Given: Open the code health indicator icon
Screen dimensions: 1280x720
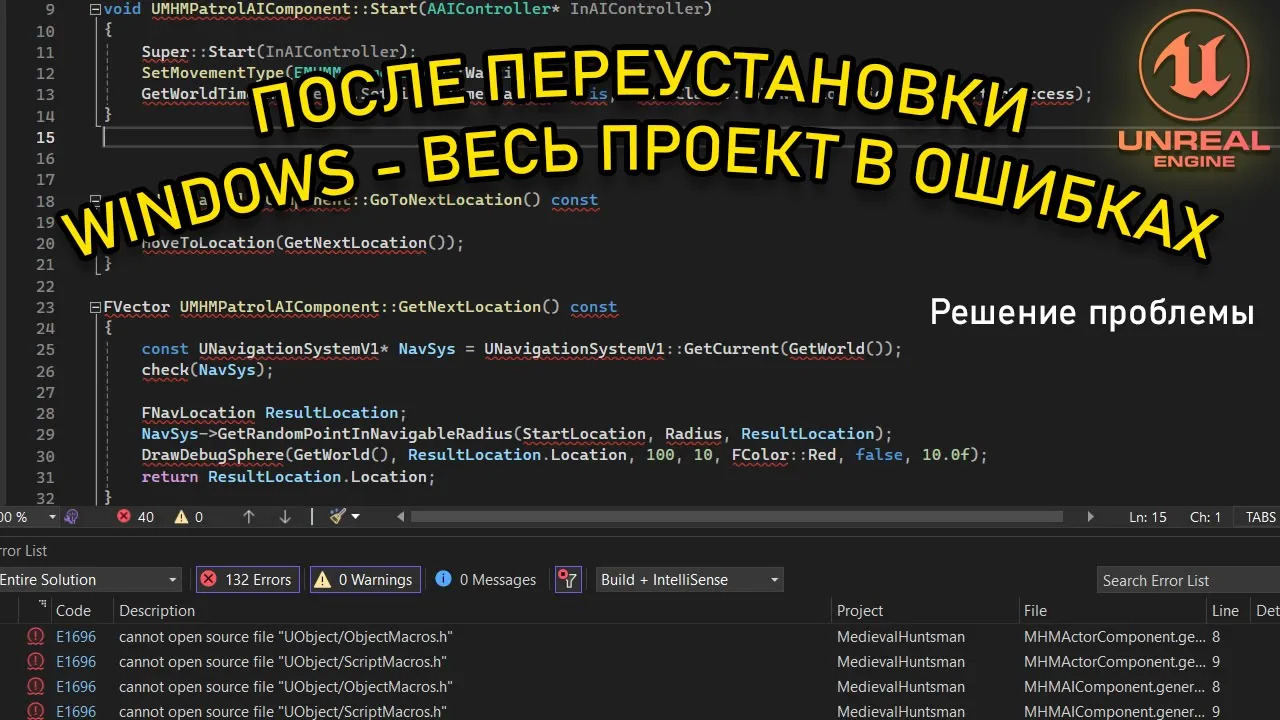Looking at the screenshot, I should coord(71,517).
